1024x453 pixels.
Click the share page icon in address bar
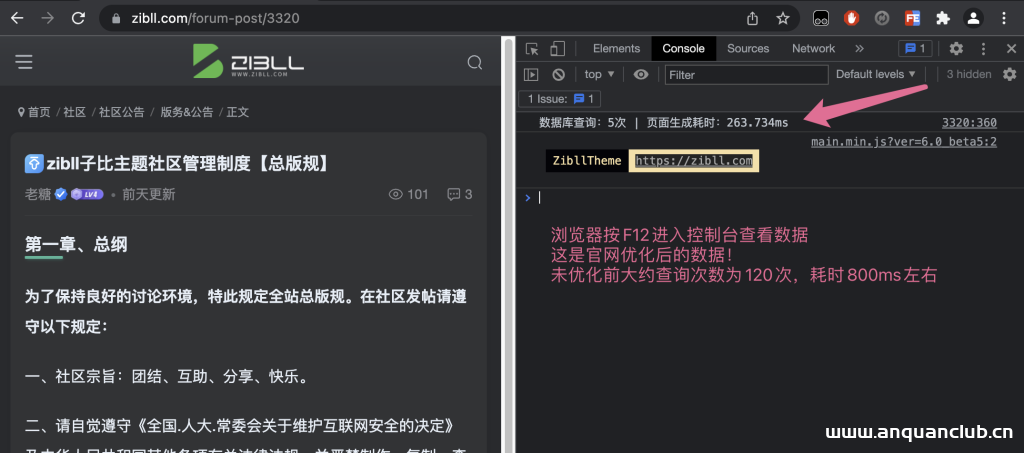[x=752, y=18]
